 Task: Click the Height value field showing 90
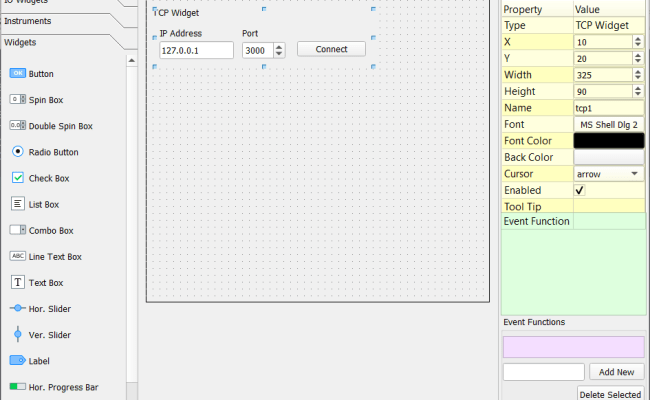[x=604, y=92]
